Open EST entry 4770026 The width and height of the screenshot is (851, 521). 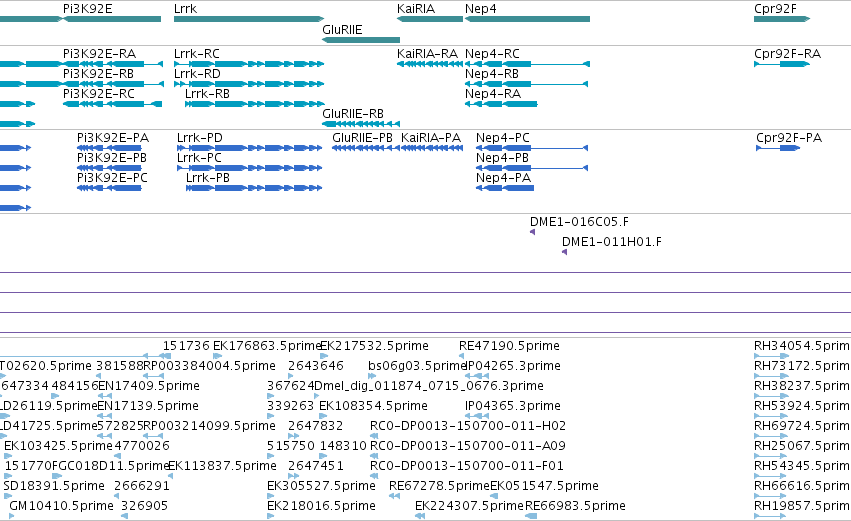[x=142, y=446]
